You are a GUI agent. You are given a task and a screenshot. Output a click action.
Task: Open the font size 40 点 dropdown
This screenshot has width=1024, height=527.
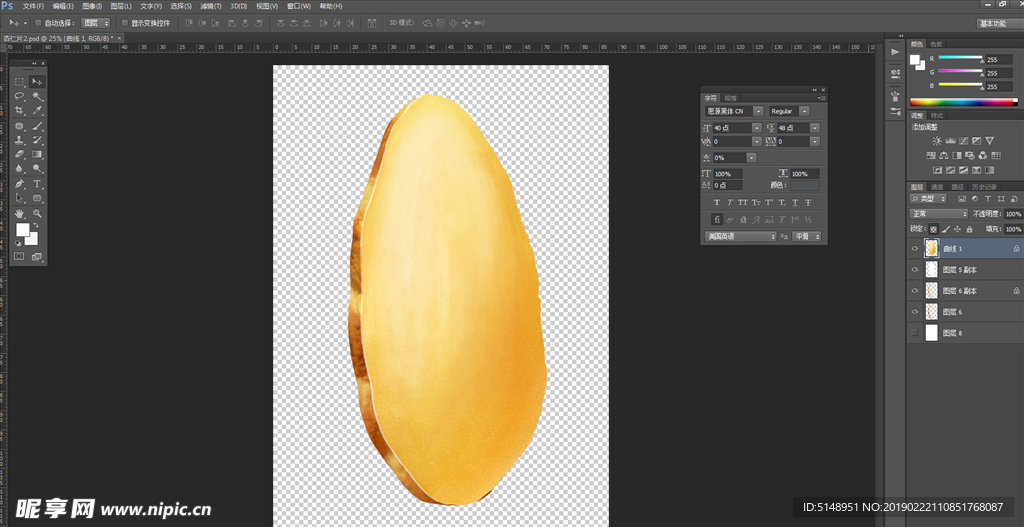tap(757, 129)
